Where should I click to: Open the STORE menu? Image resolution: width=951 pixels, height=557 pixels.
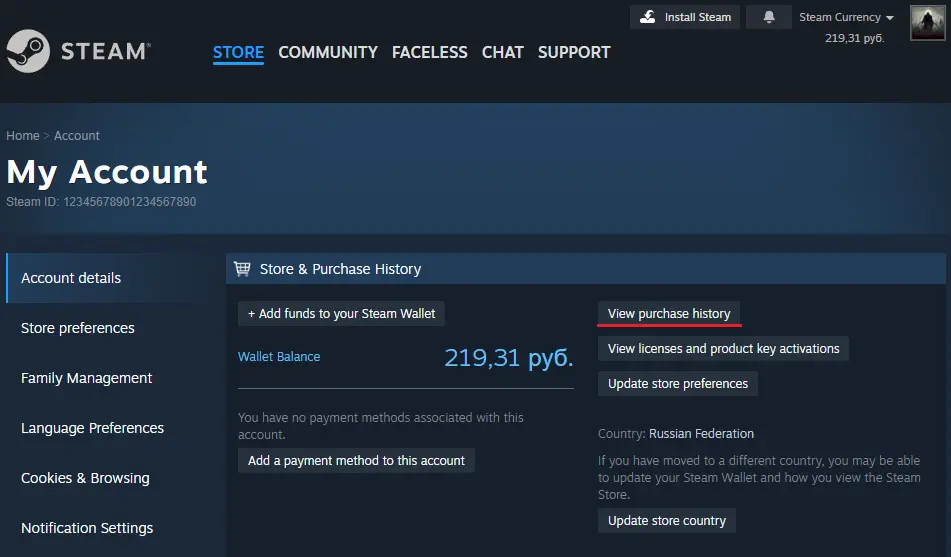238,52
